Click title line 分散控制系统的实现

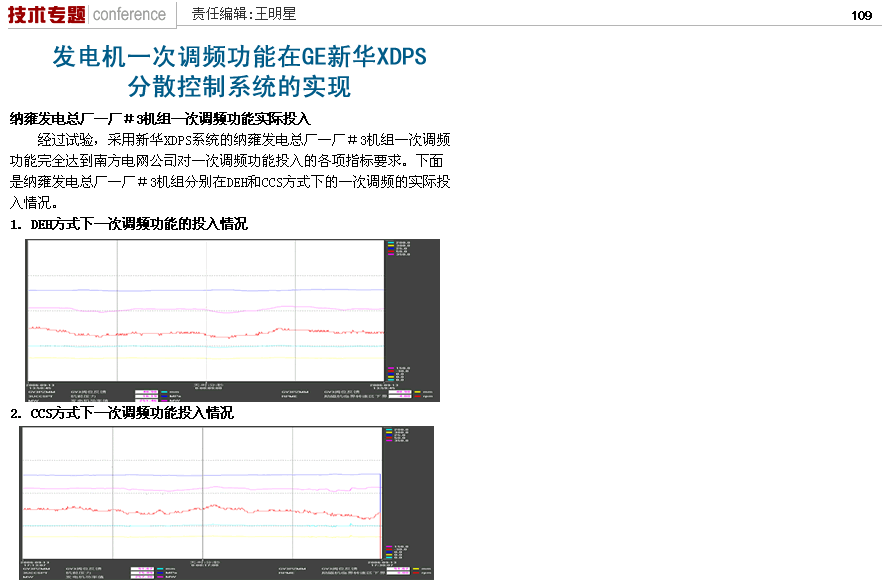tap(240, 87)
